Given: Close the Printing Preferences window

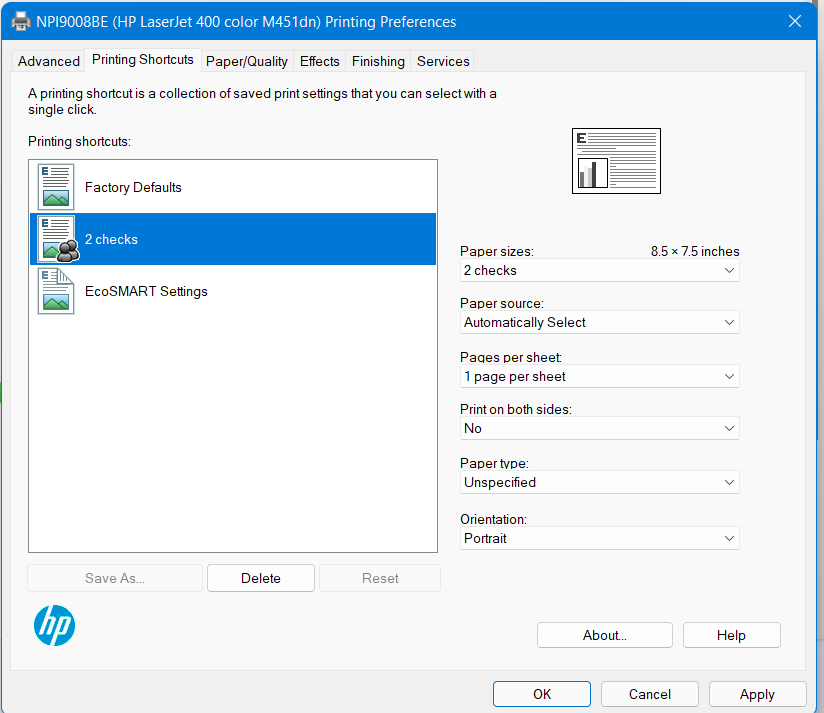Looking at the screenshot, I should pos(795,21).
